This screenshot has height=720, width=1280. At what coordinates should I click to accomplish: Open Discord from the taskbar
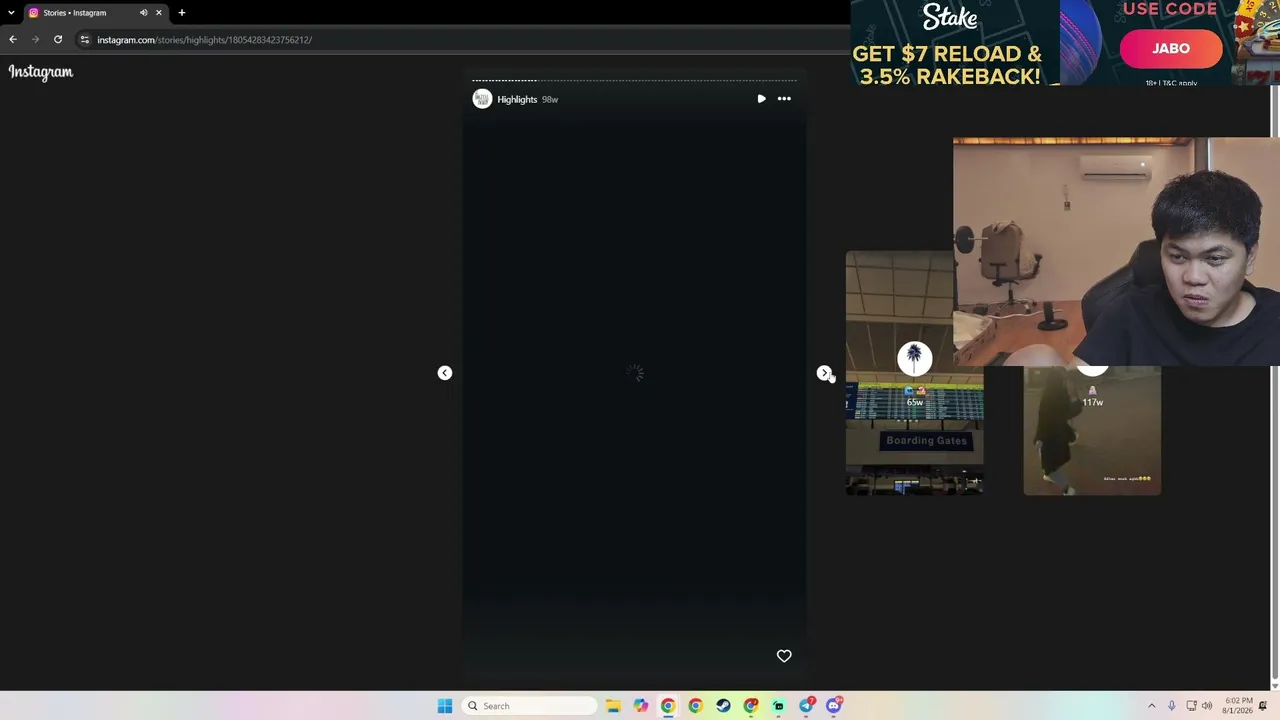834,706
